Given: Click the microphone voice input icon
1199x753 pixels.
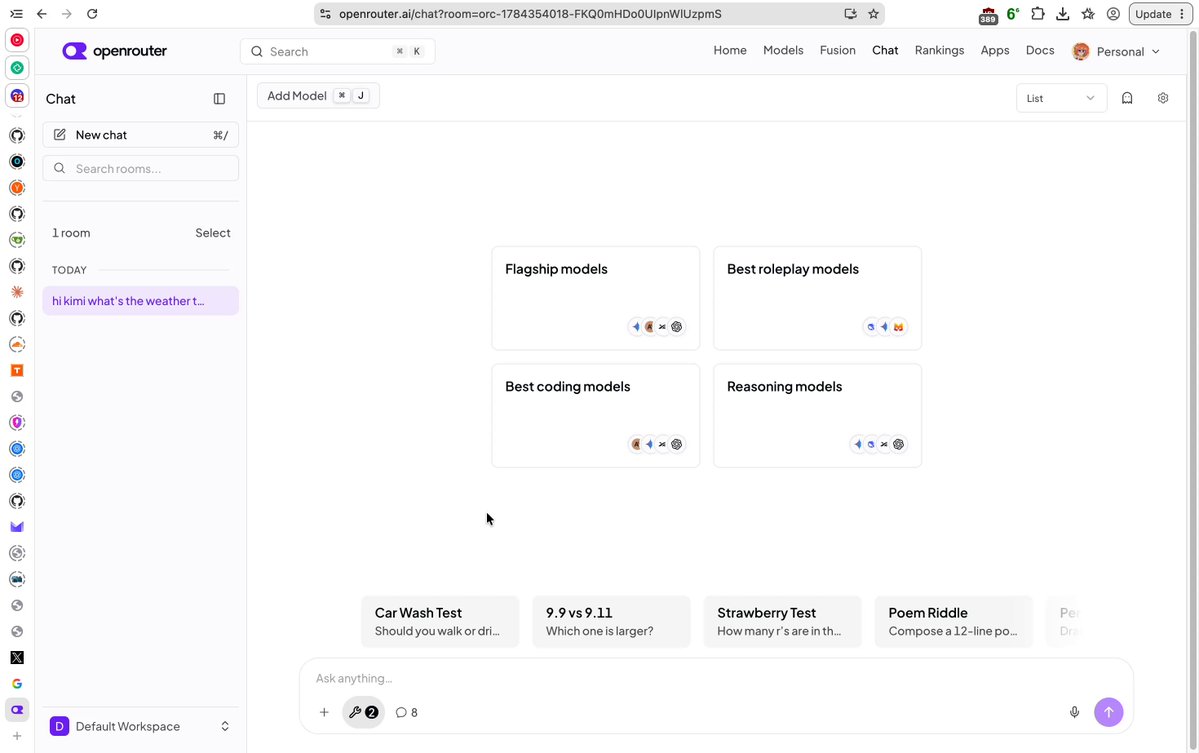Looking at the screenshot, I should [1074, 712].
